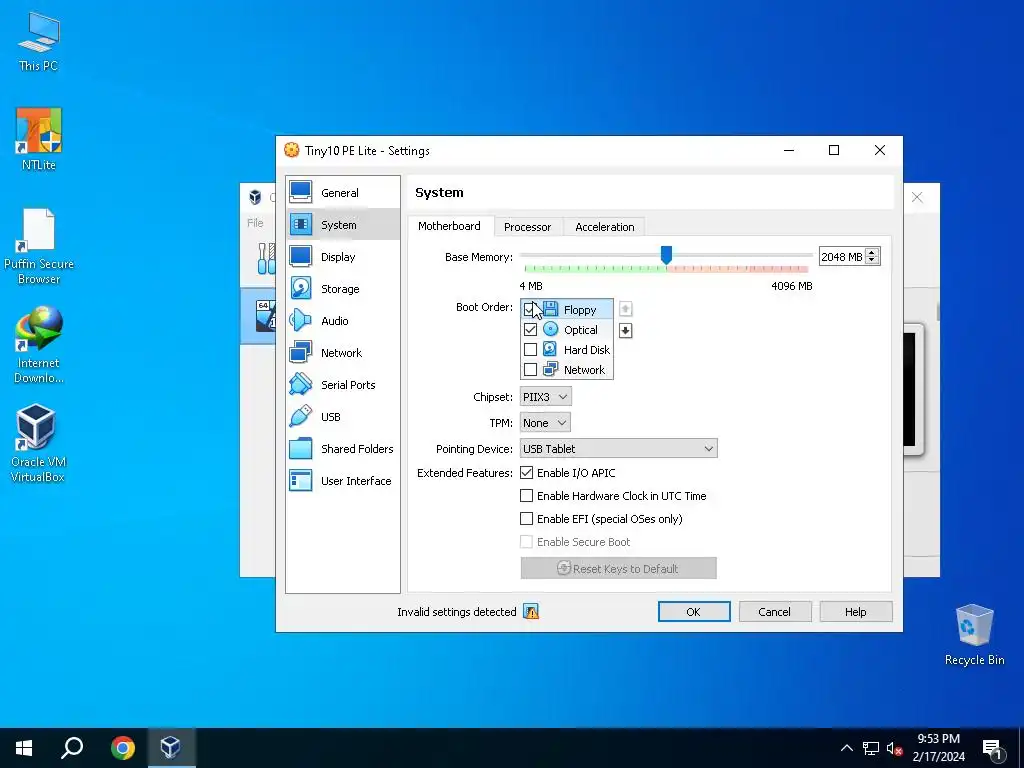The width and height of the screenshot is (1024, 768).
Task: Switch to the Acceleration tab
Action: click(605, 227)
